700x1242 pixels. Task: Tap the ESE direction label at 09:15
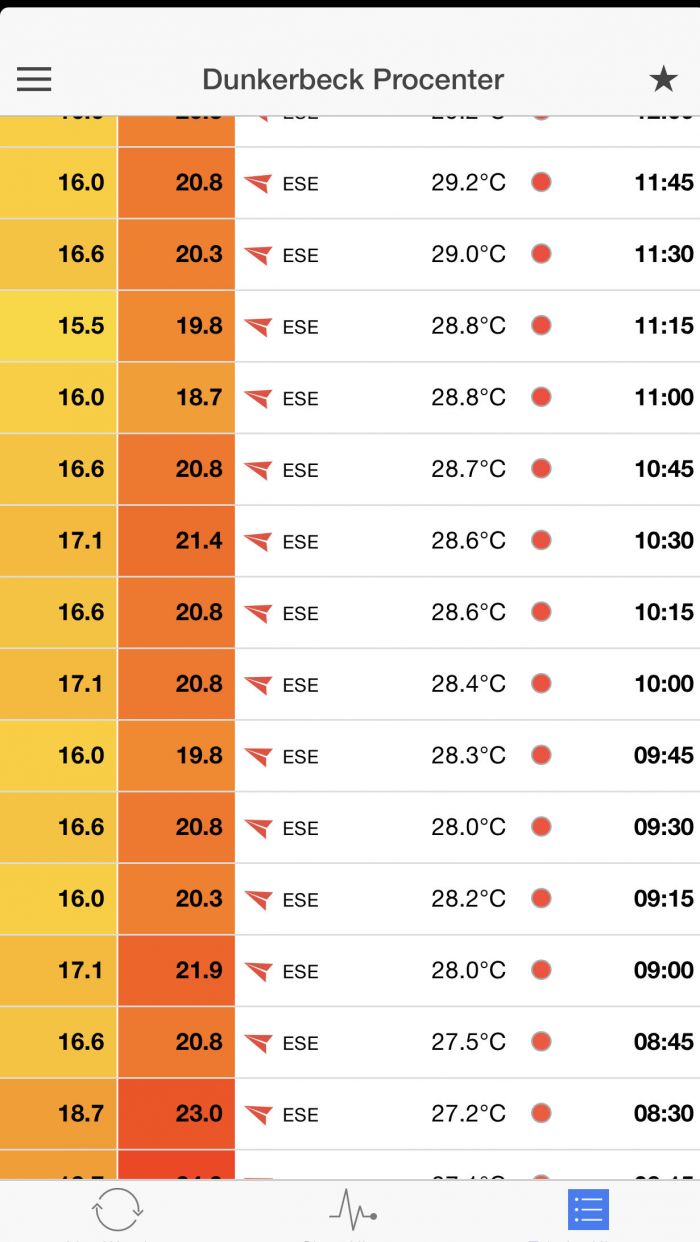pos(300,900)
